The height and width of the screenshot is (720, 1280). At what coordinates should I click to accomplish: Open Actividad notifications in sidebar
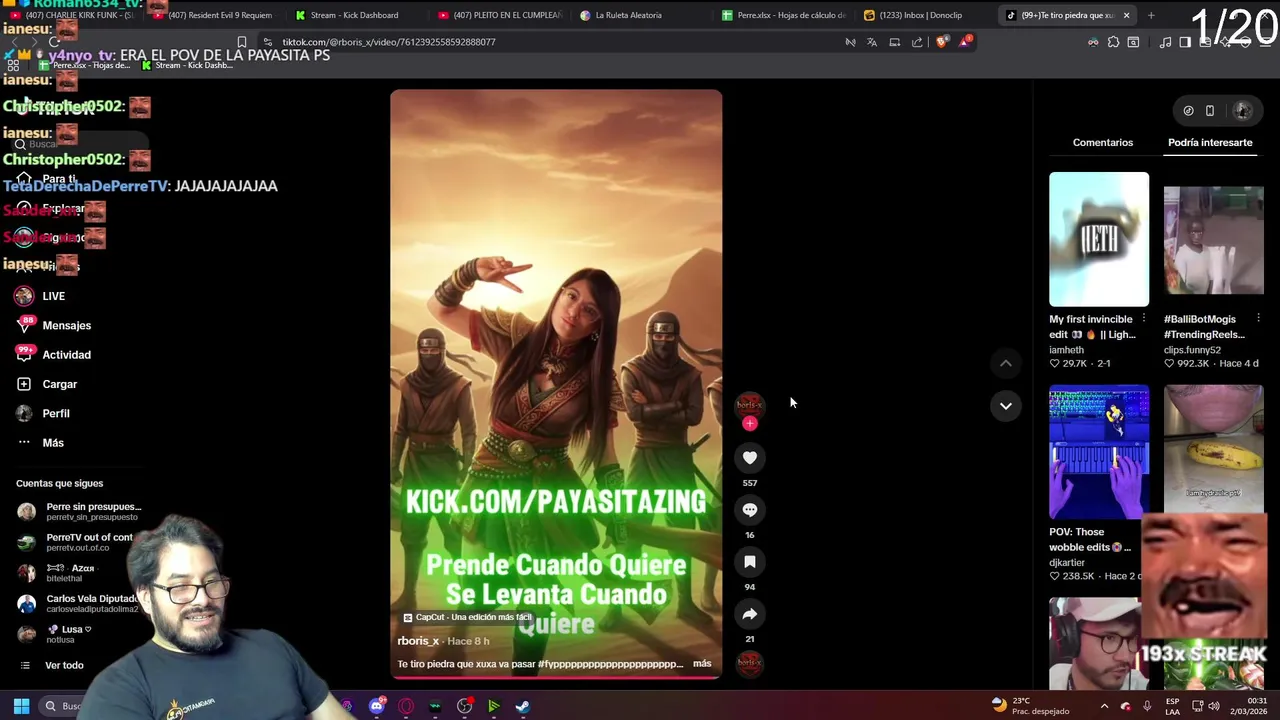coord(54,354)
